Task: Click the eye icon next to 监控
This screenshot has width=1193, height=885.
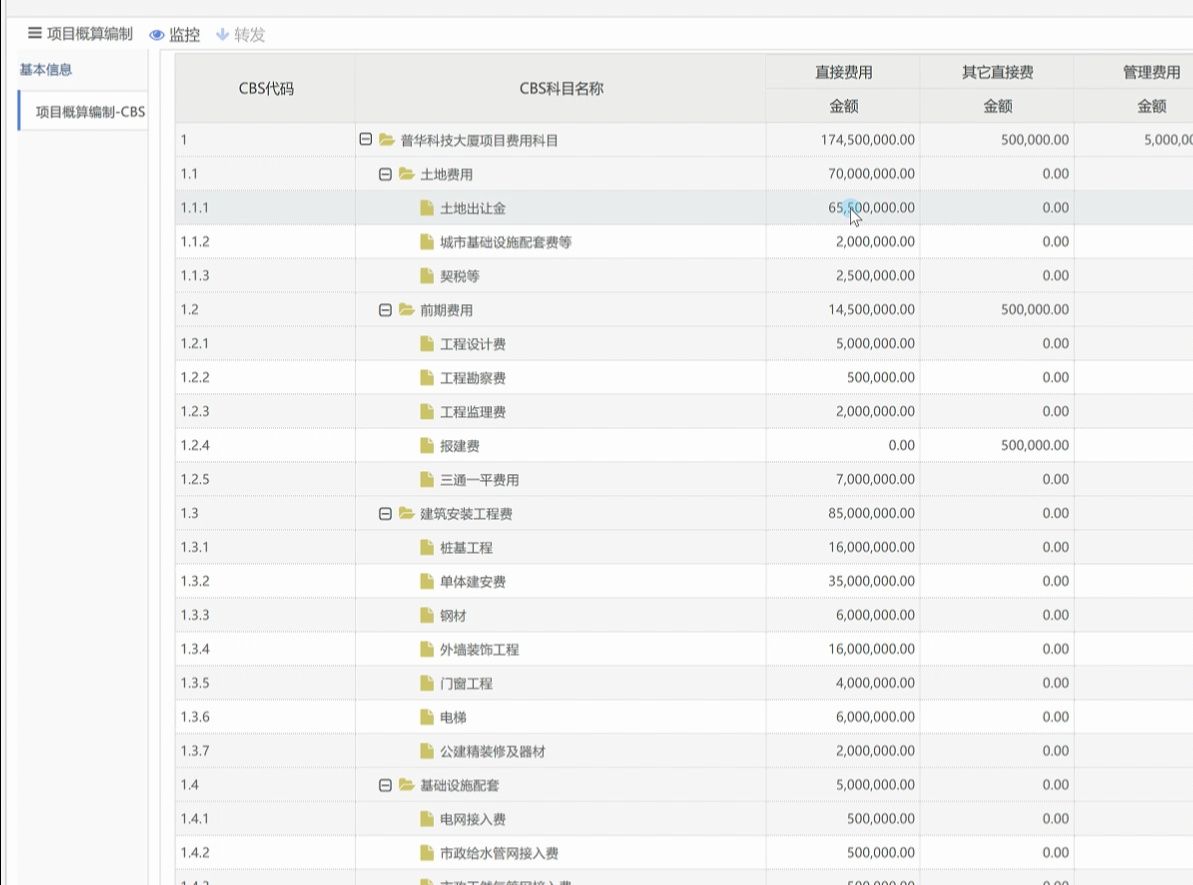Action: (x=157, y=34)
